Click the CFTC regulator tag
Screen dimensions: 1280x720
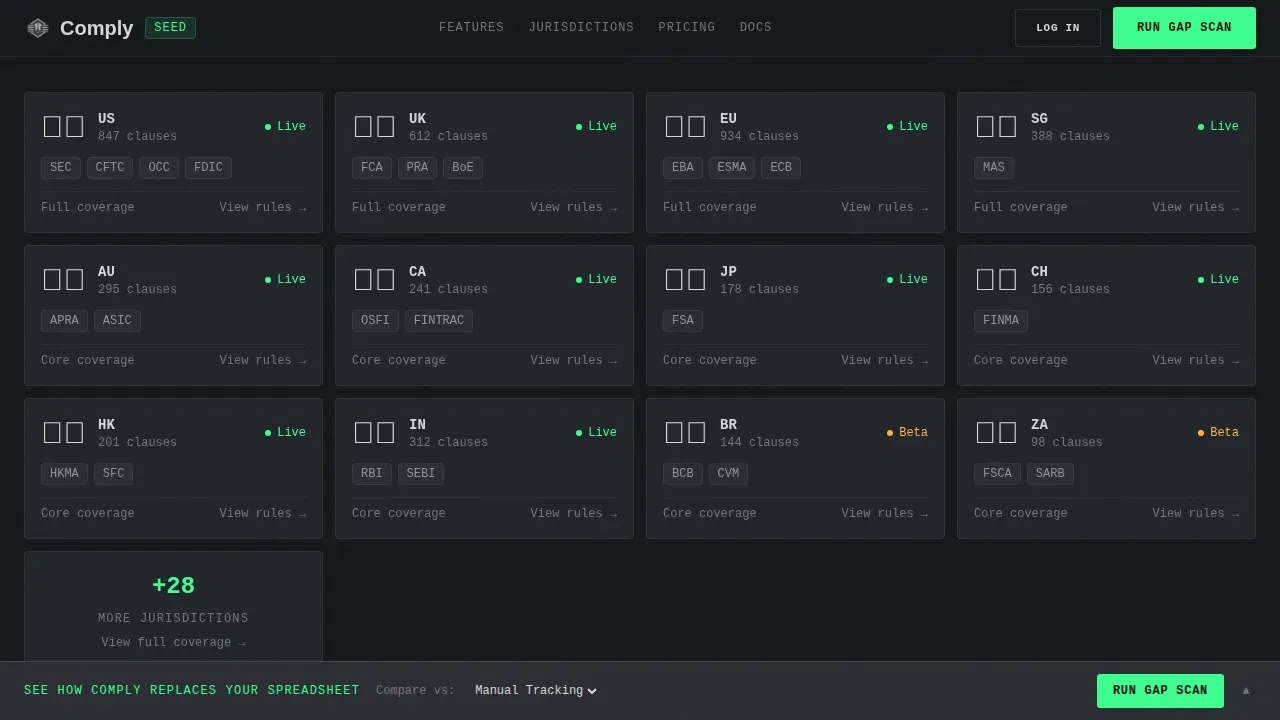pyautogui.click(x=110, y=168)
